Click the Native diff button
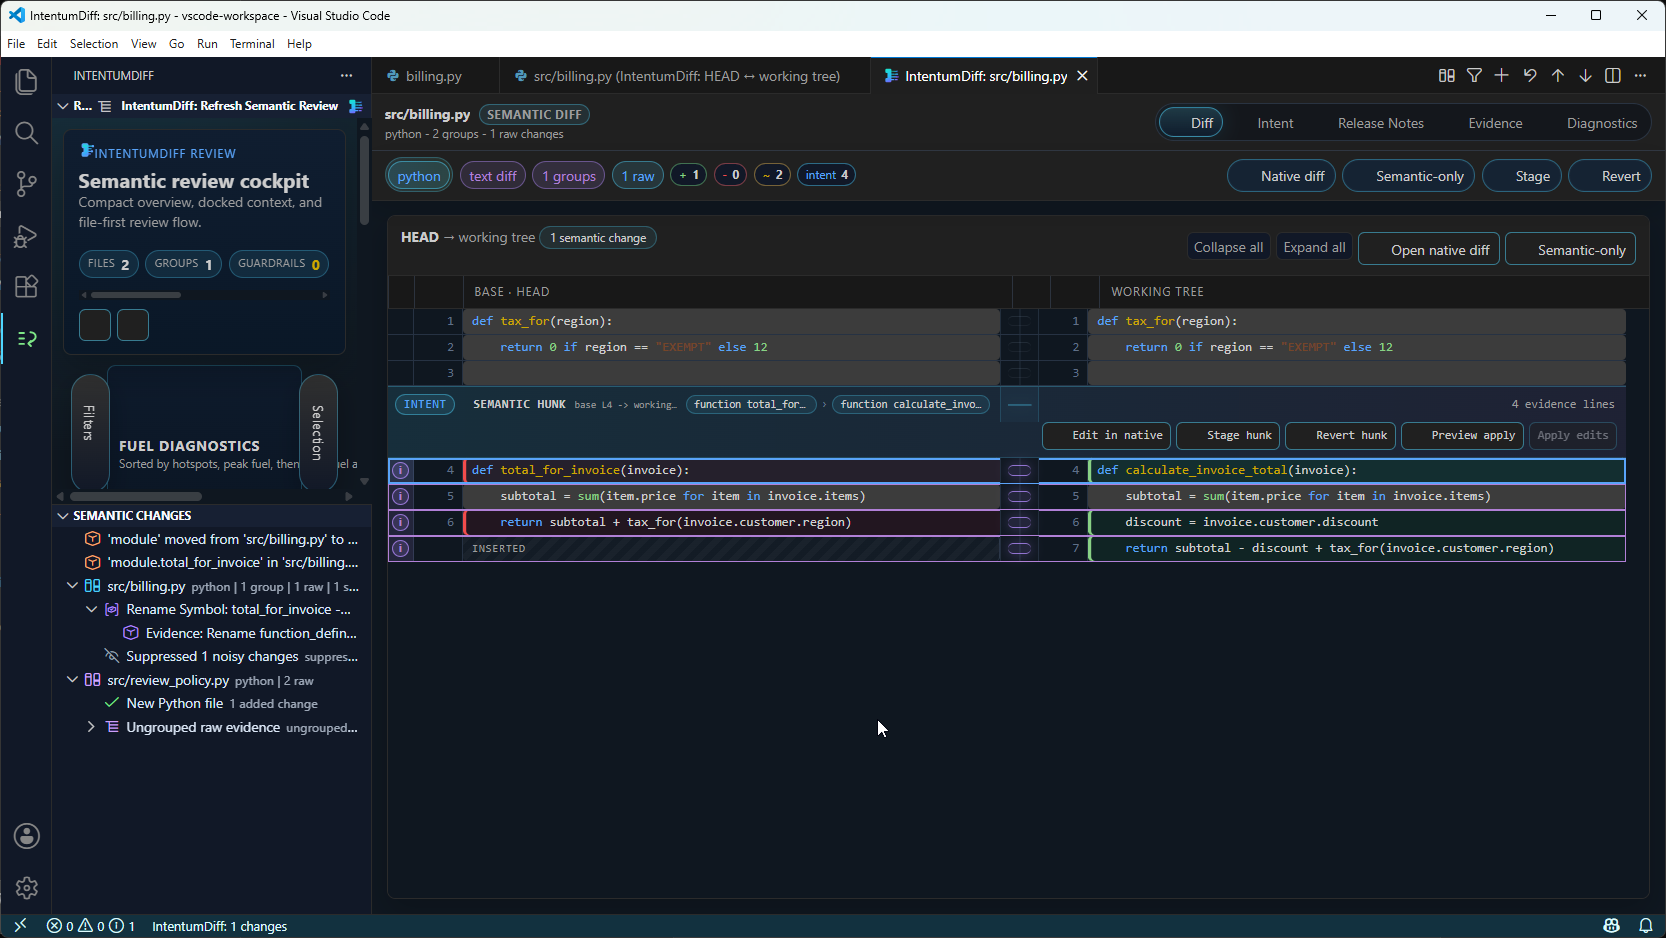 click(1282, 176)
